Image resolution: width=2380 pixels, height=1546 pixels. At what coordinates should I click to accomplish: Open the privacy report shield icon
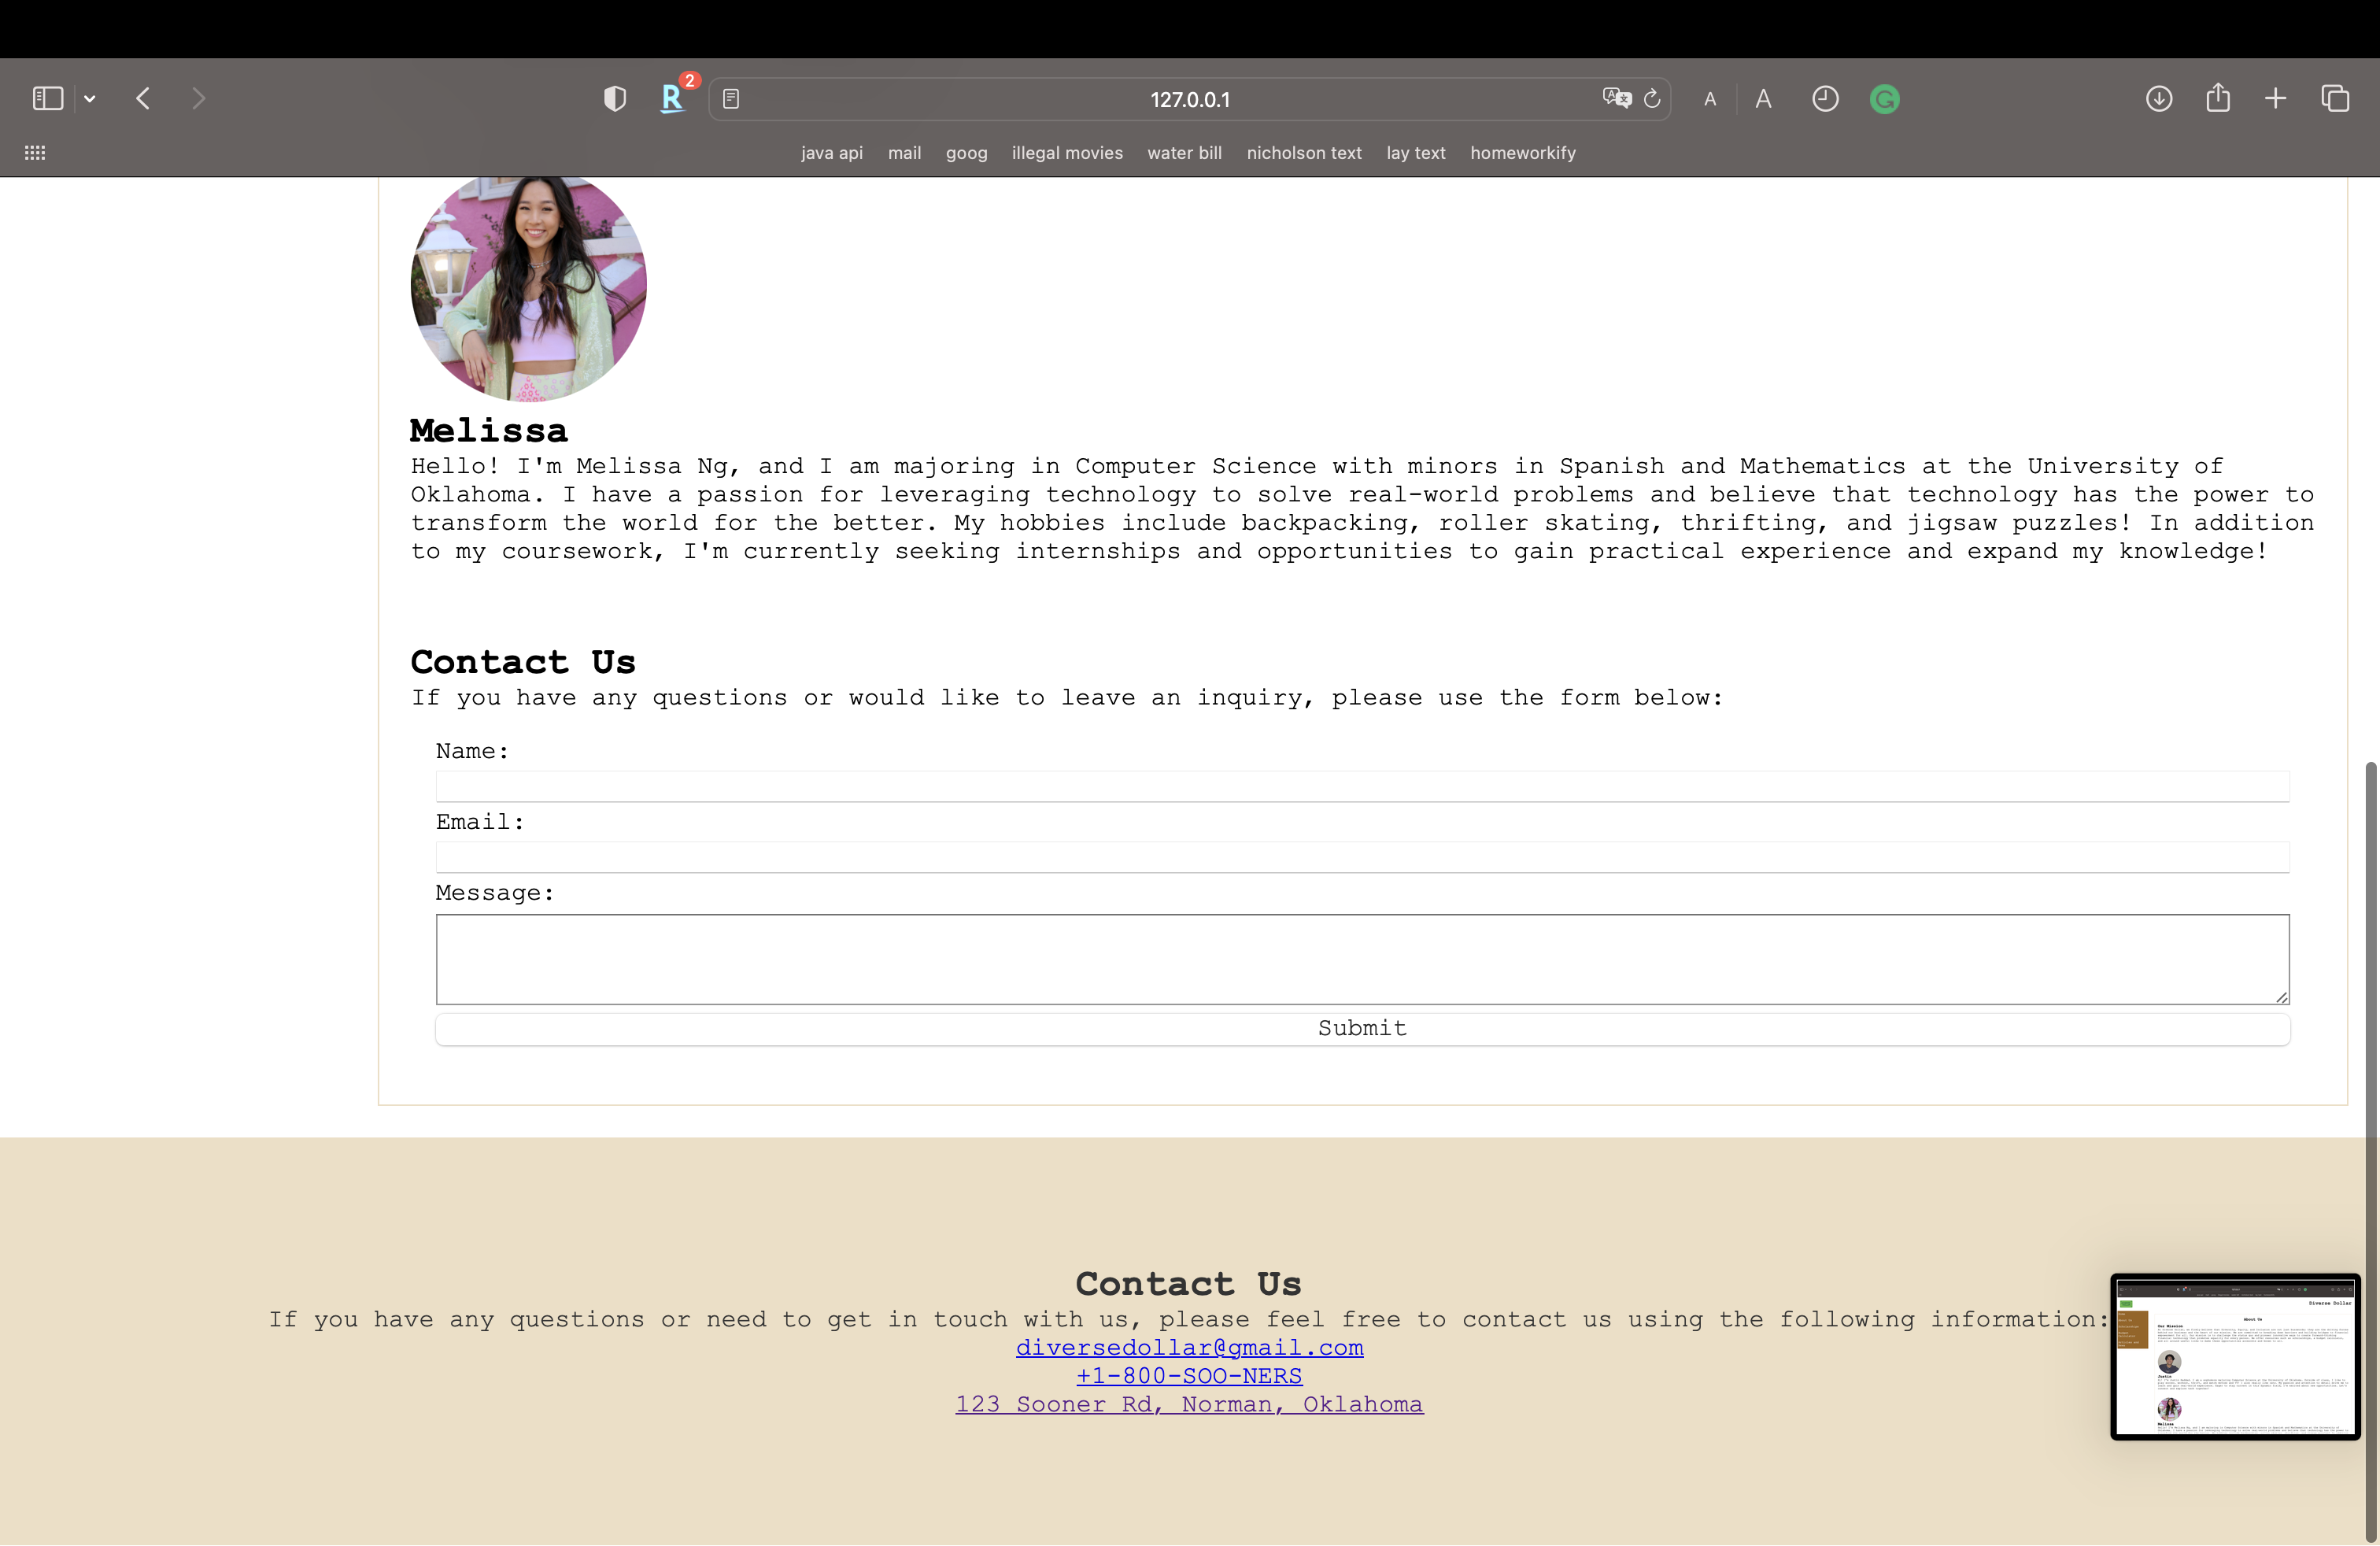click(615, 98)
